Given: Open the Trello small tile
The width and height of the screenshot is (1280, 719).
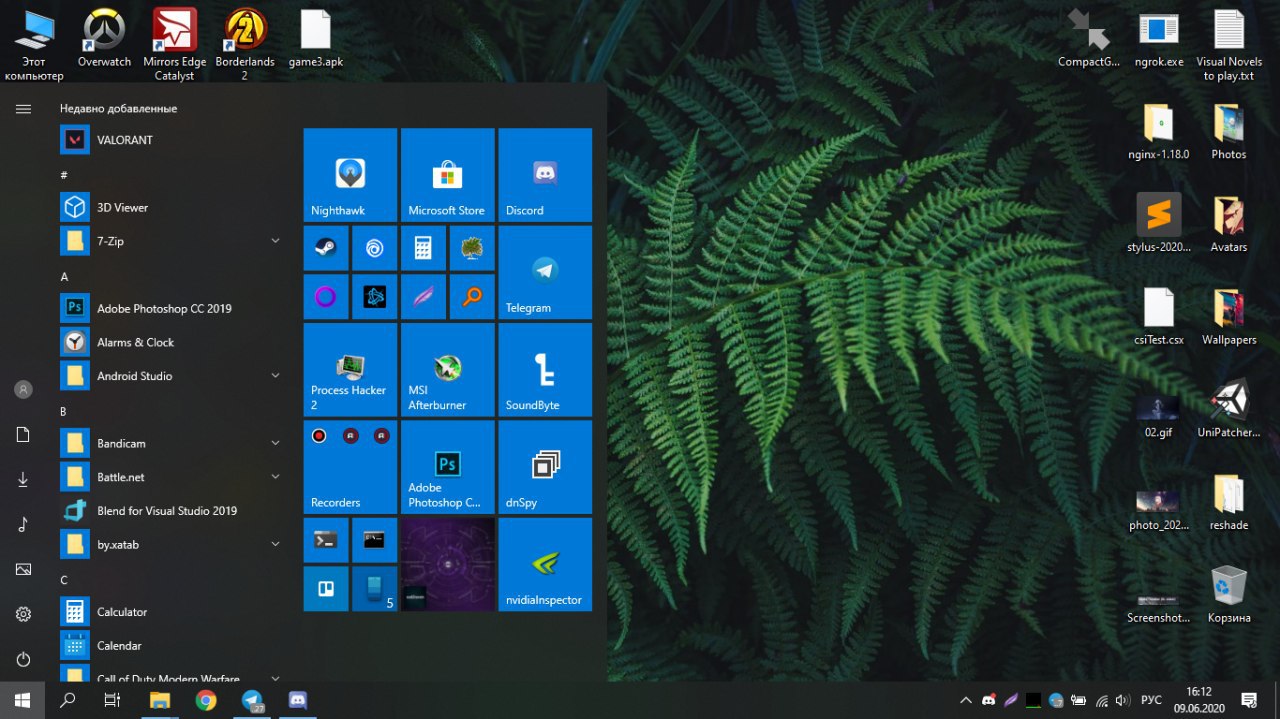Looking at the screenshot, I should (x=326, y=589).
